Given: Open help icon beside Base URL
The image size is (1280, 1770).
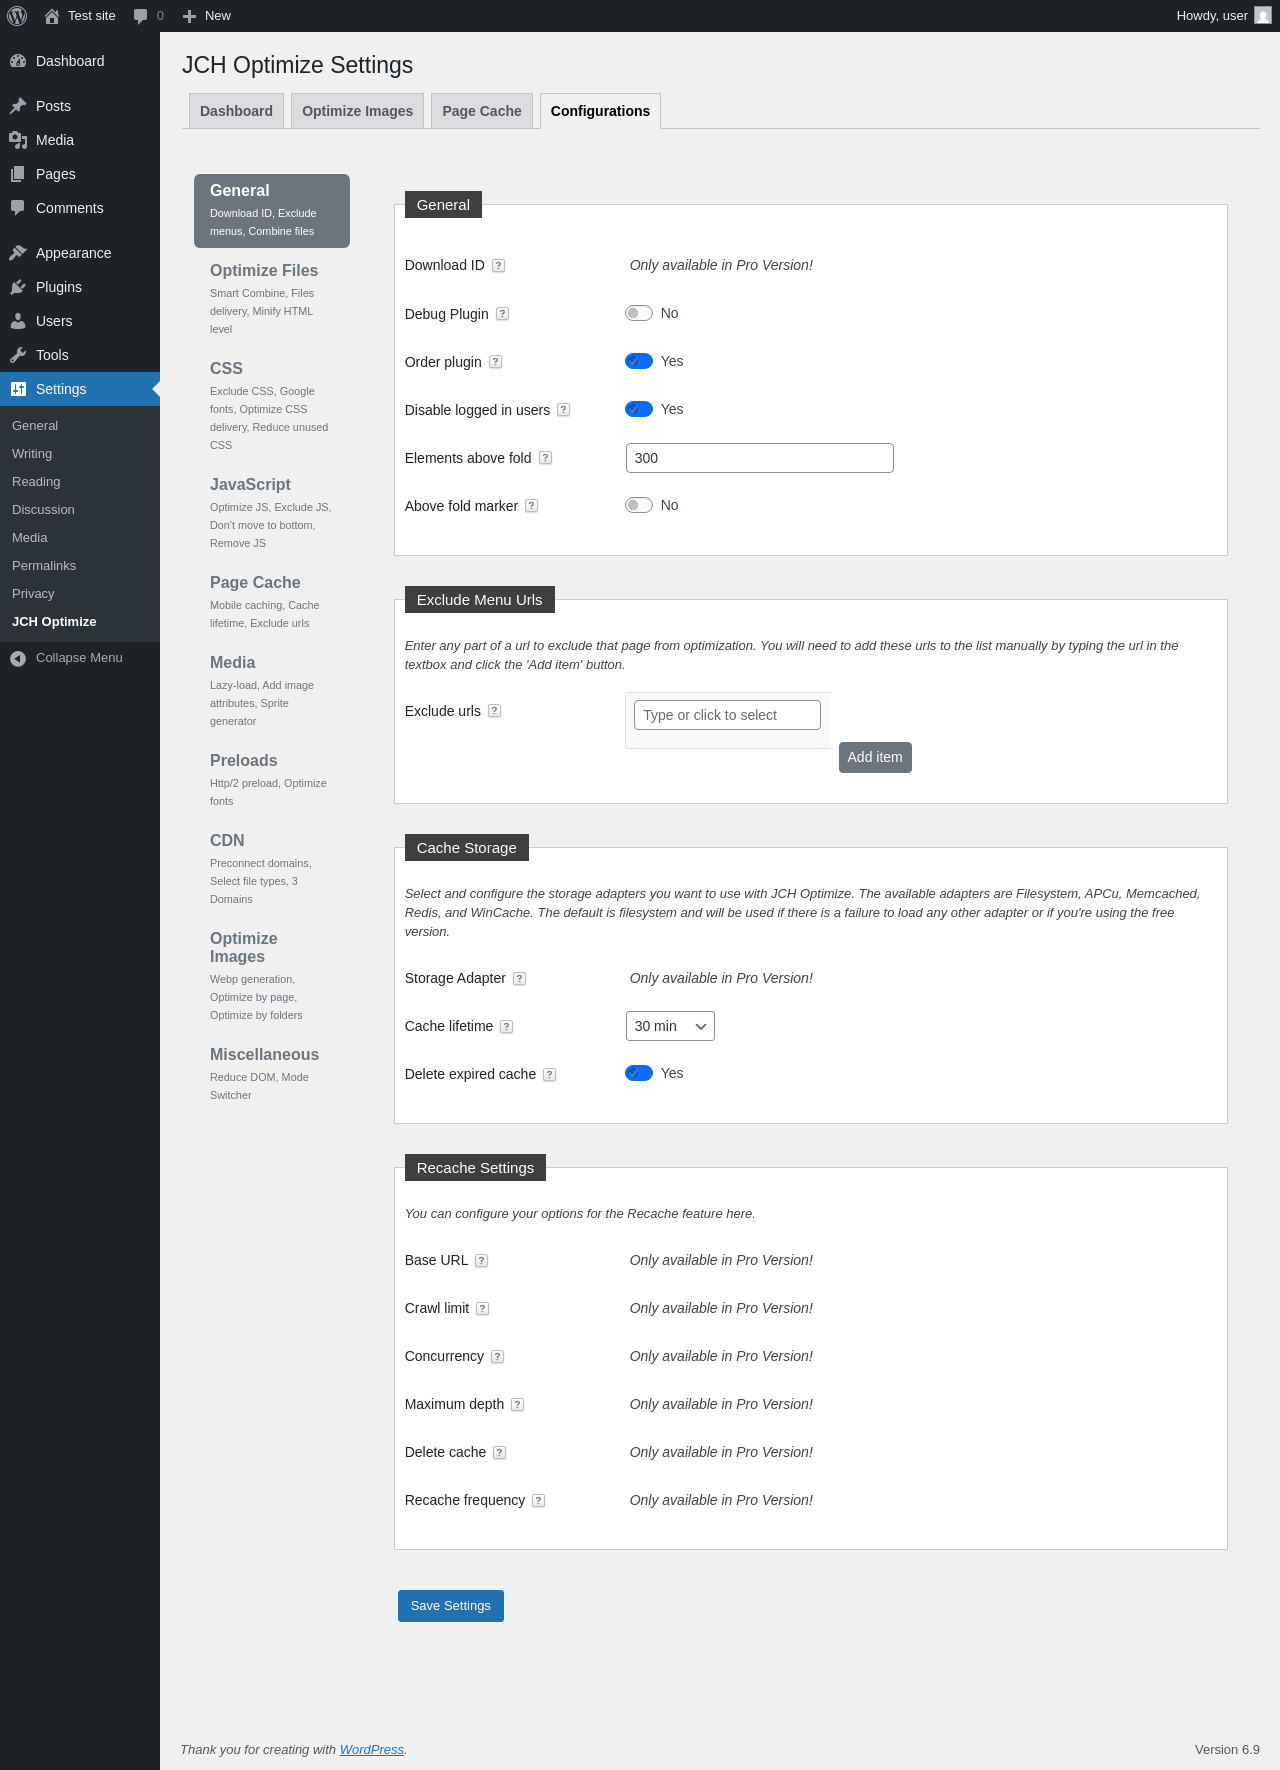Looking at the screenshot, I should click(x=481, y=1261).
